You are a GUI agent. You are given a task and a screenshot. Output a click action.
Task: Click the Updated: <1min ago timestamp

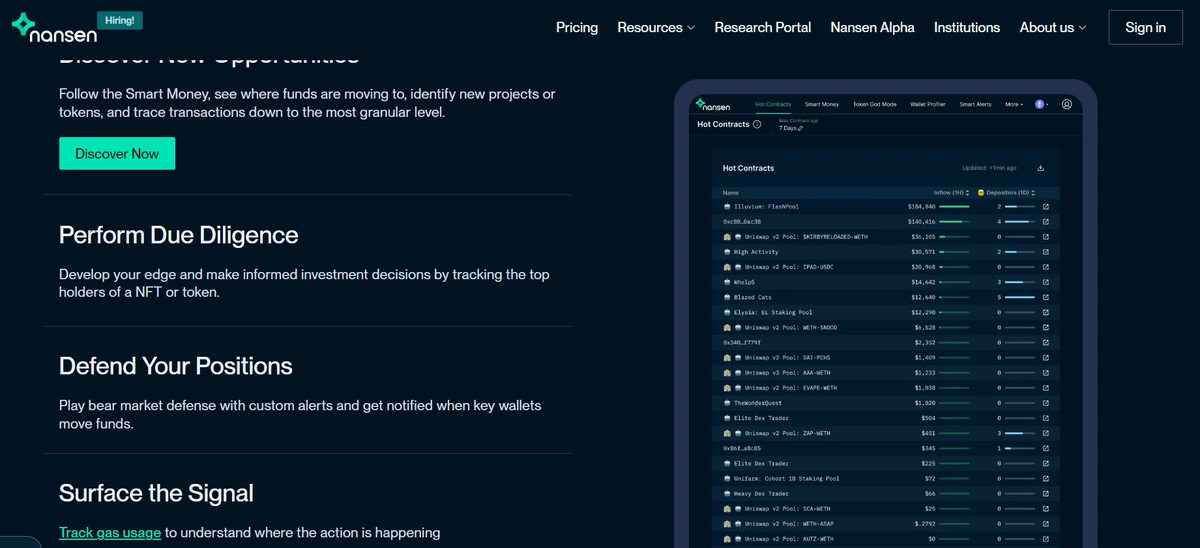(989, 168)
